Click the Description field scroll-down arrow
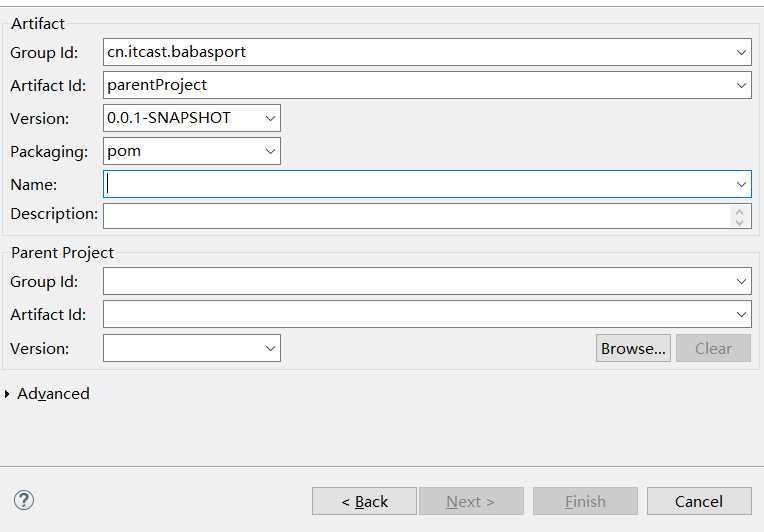Screen dimensions: 764x532 click(740, 221)
